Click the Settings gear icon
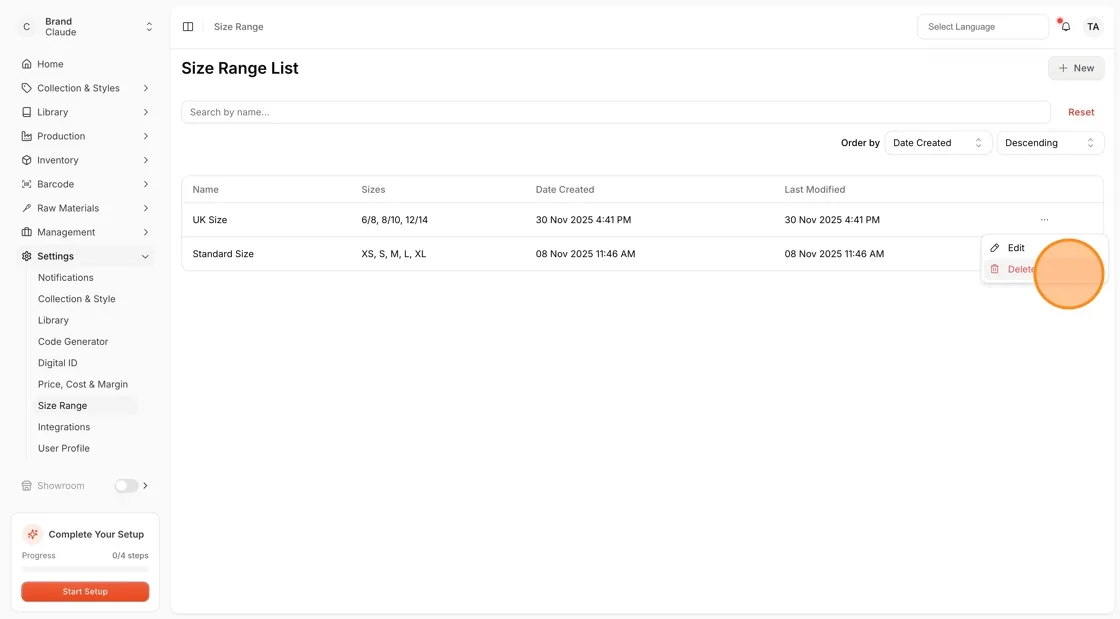 (26, 256)
